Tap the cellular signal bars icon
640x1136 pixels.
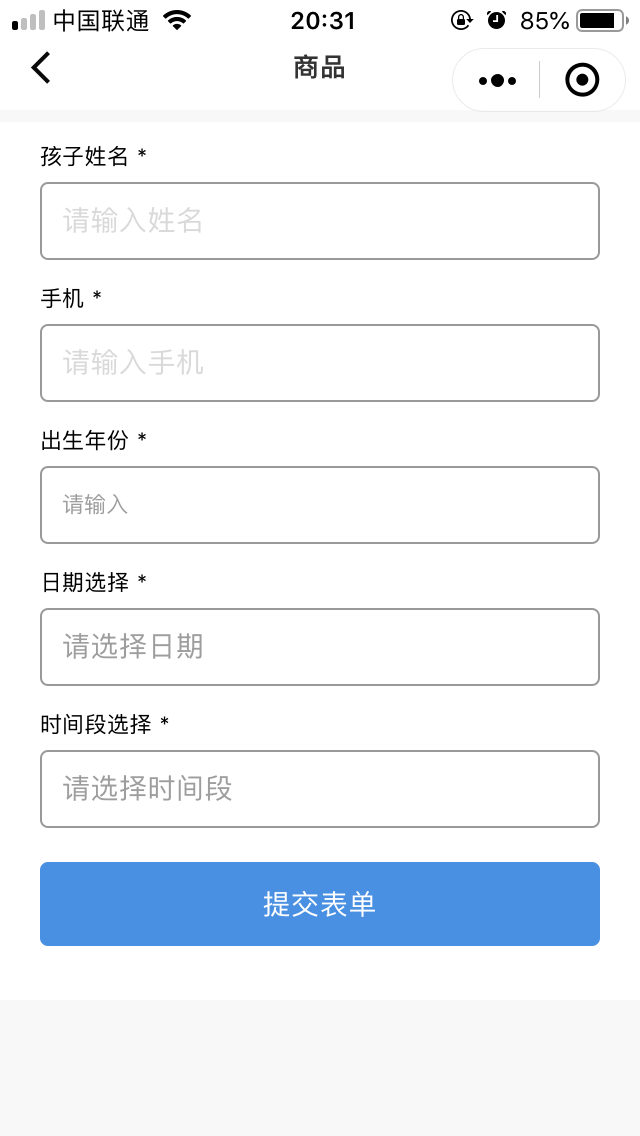pos(28,20)
